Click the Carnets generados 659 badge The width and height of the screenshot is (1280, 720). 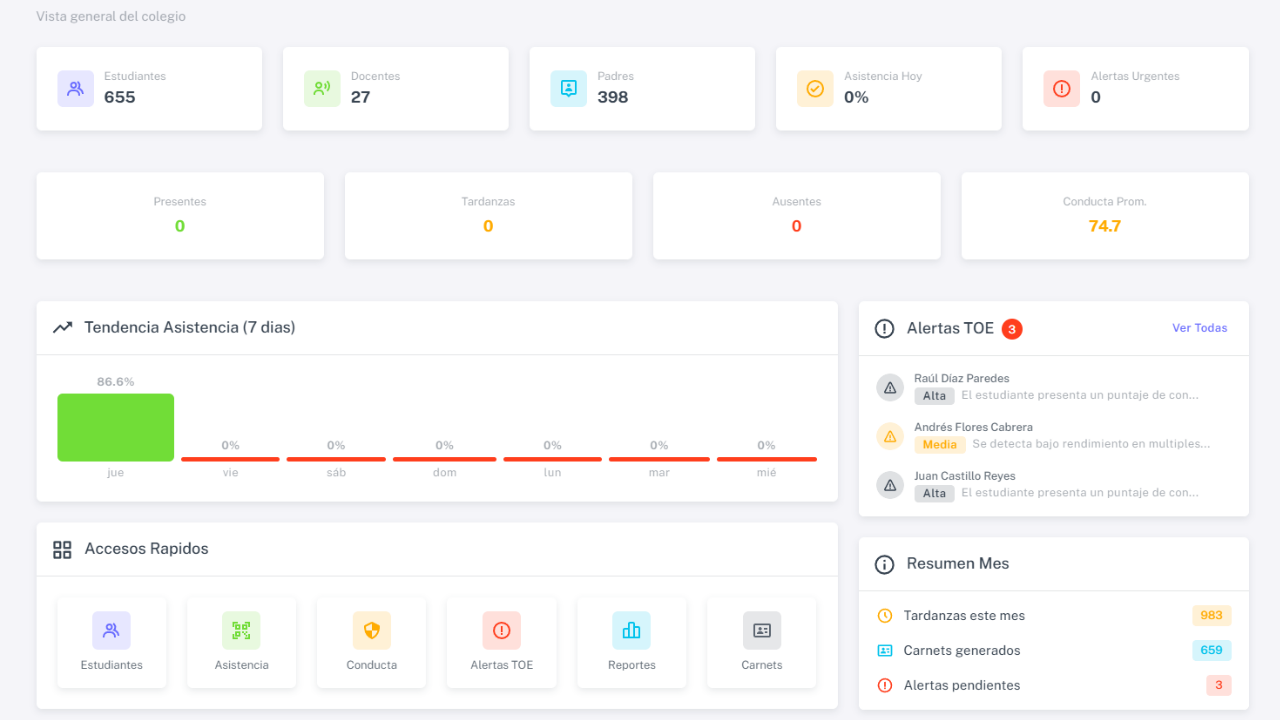pyautogui.click(x=1211, y=650)
